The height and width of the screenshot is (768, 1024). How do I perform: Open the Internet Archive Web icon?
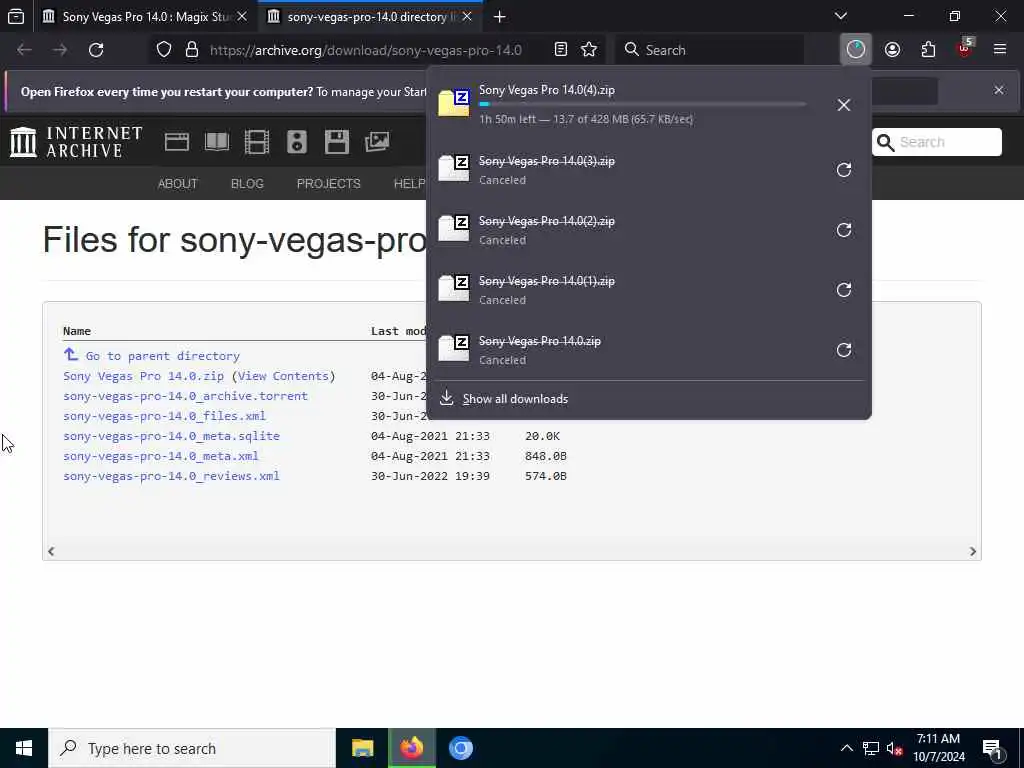pyautogui.click(x=177, y=142)
